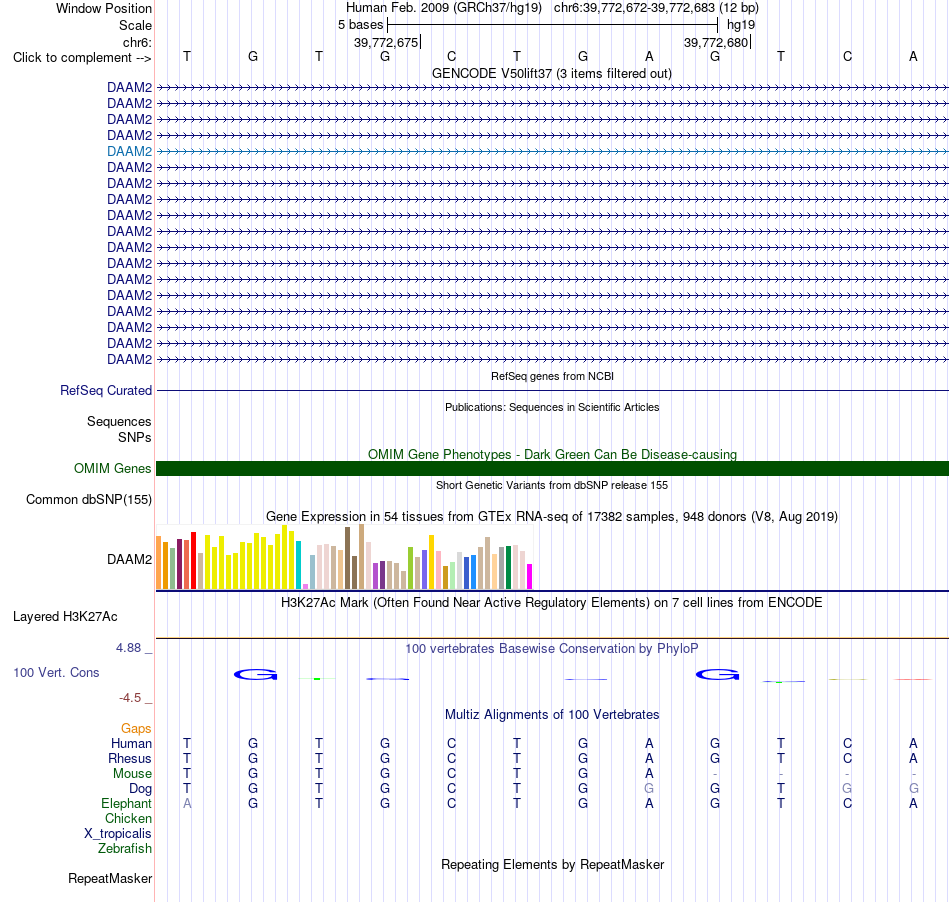The image size is (950, 902).
Task: Click the RepeatMasker side label
Action: point(110,879)
